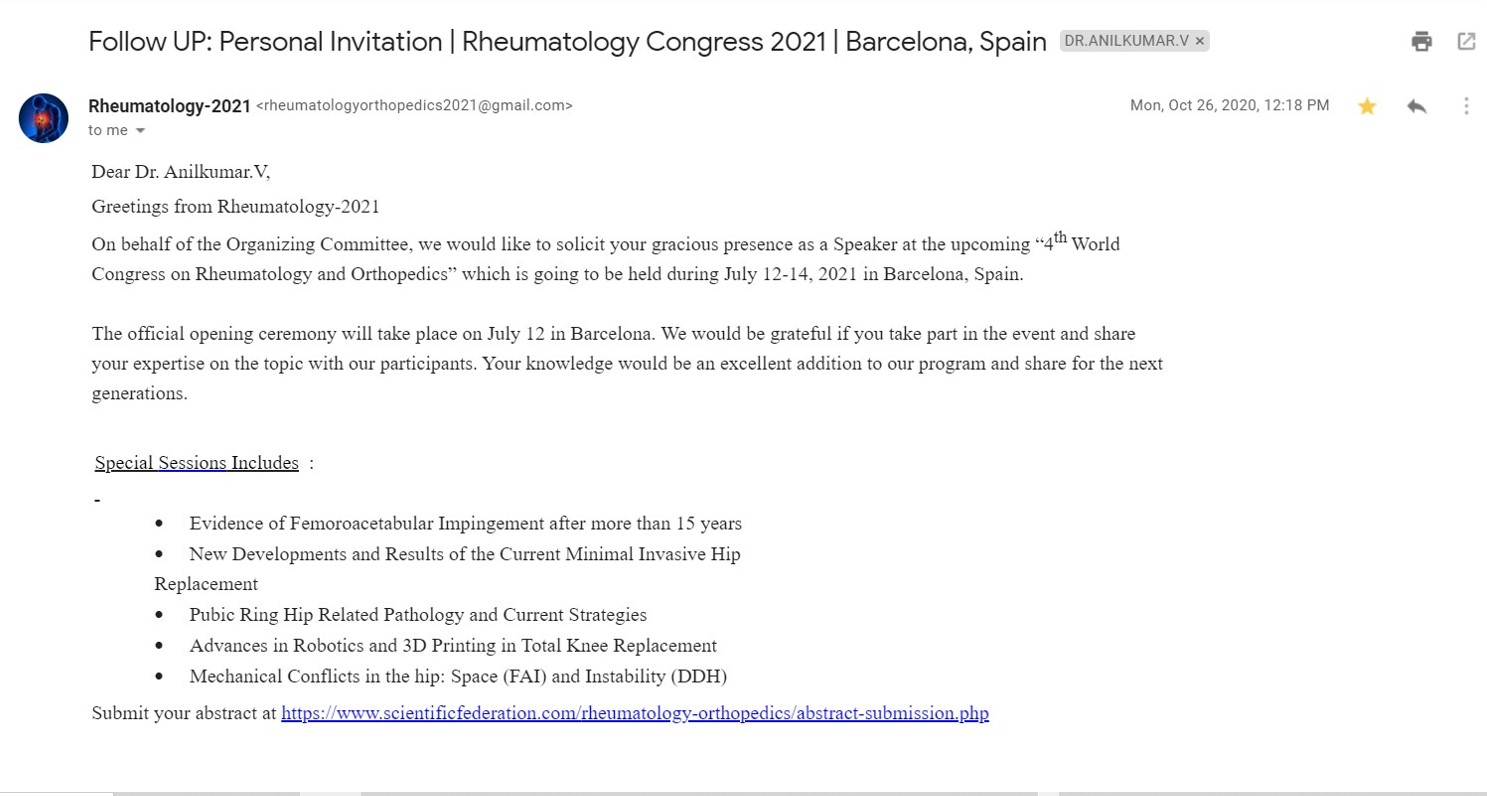Open the DR.ANILKUMAR.V label chip
Screen dimensions: 1487x796
coord(1127,41)
